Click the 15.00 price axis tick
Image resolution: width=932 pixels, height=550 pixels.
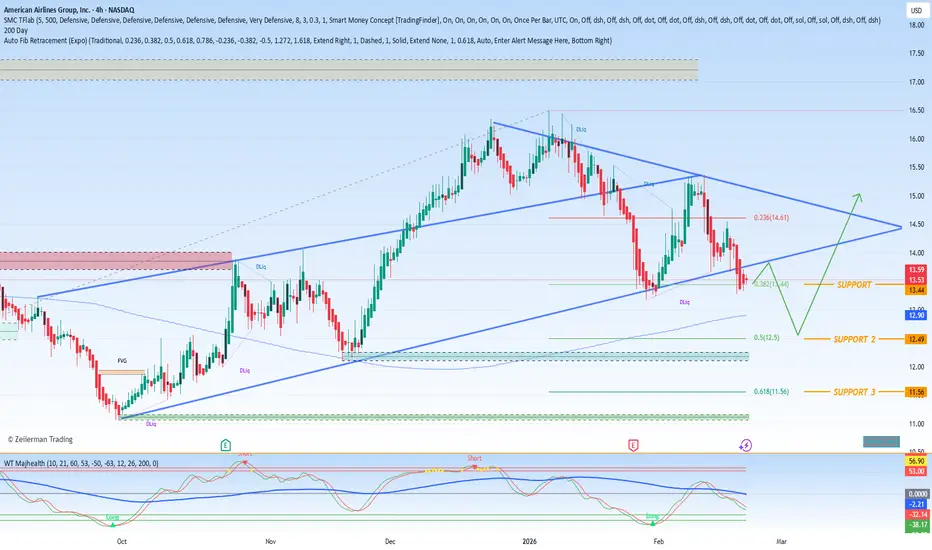pos(916,196)
